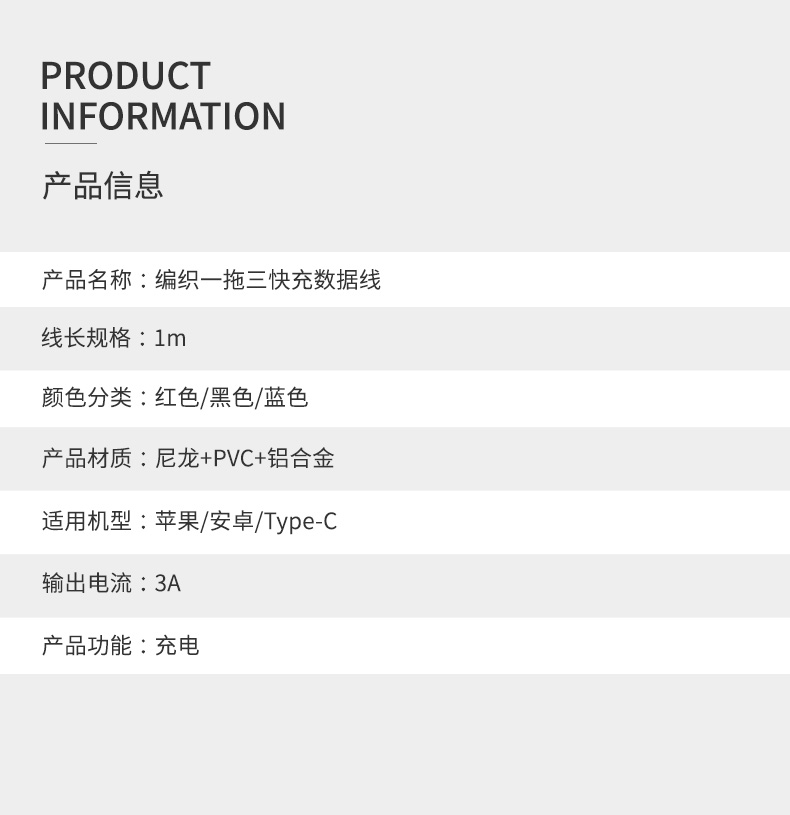Select the 编织一拖三快充数据线 product name
The image size is (790, 815).
pos(268,280)
